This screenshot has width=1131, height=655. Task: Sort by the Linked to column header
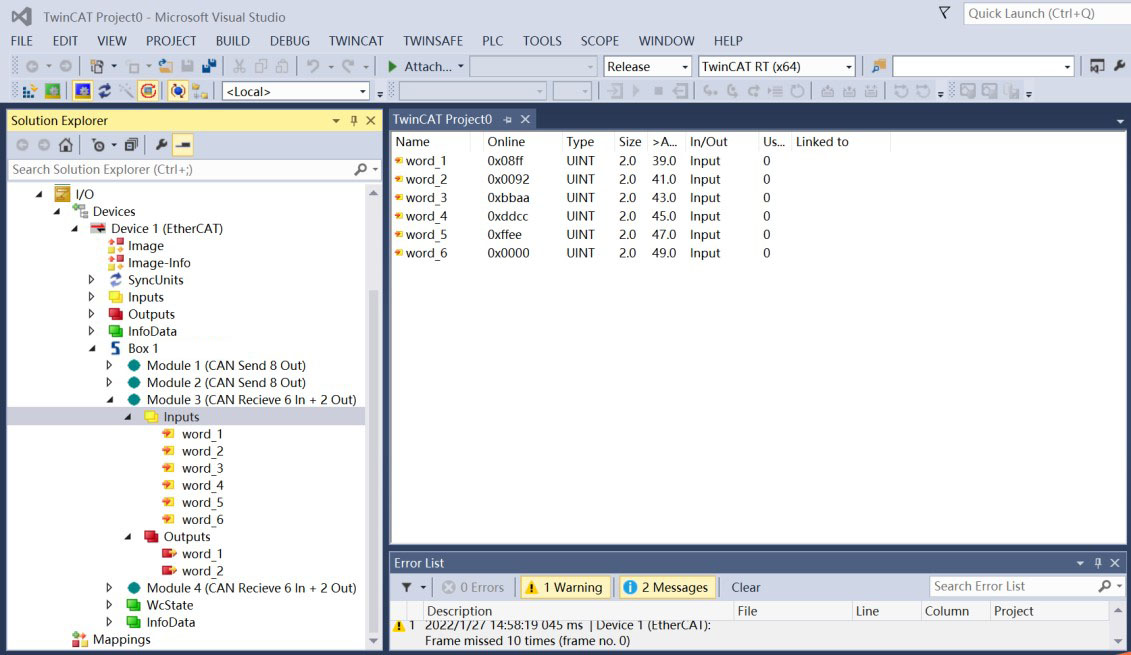point(822,142)
